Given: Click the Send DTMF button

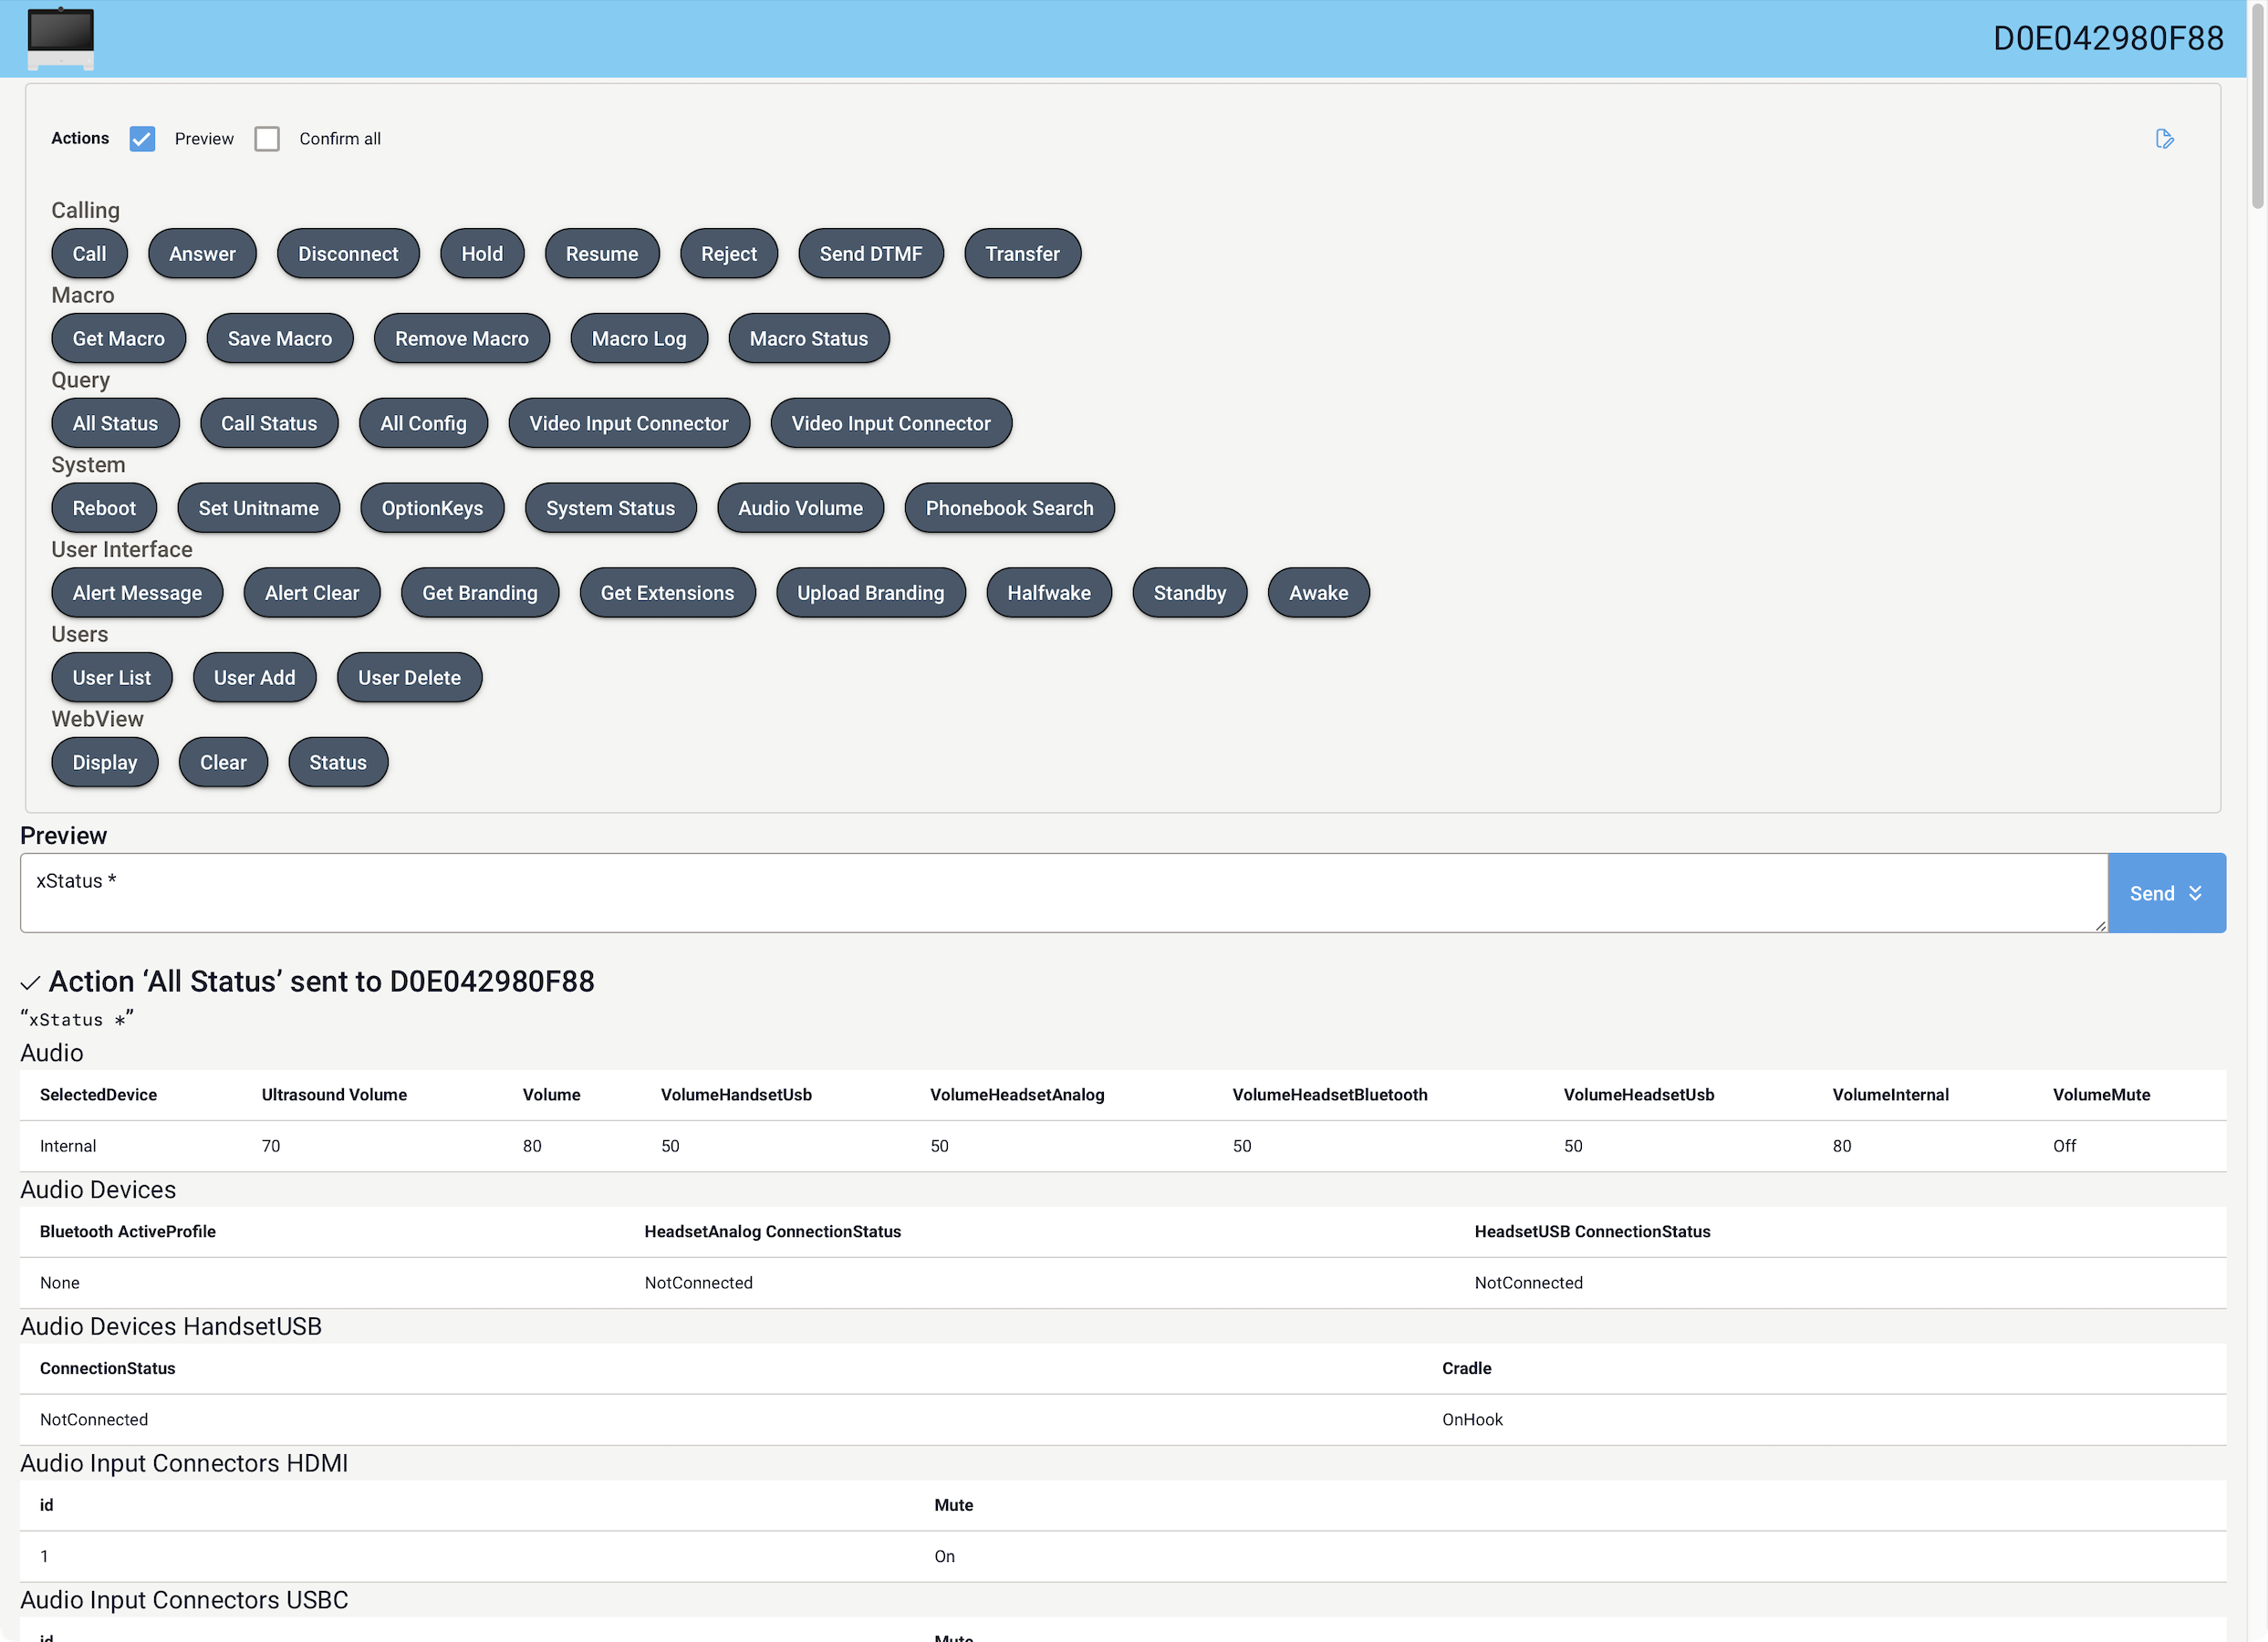Looking at the screenshot, I should (x=871, y=254).
